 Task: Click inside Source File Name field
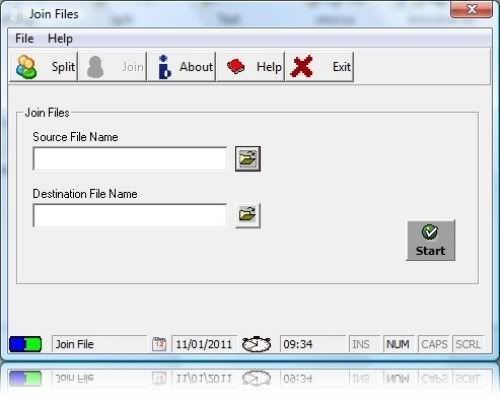pyautogui.click(x=130, y=158)
